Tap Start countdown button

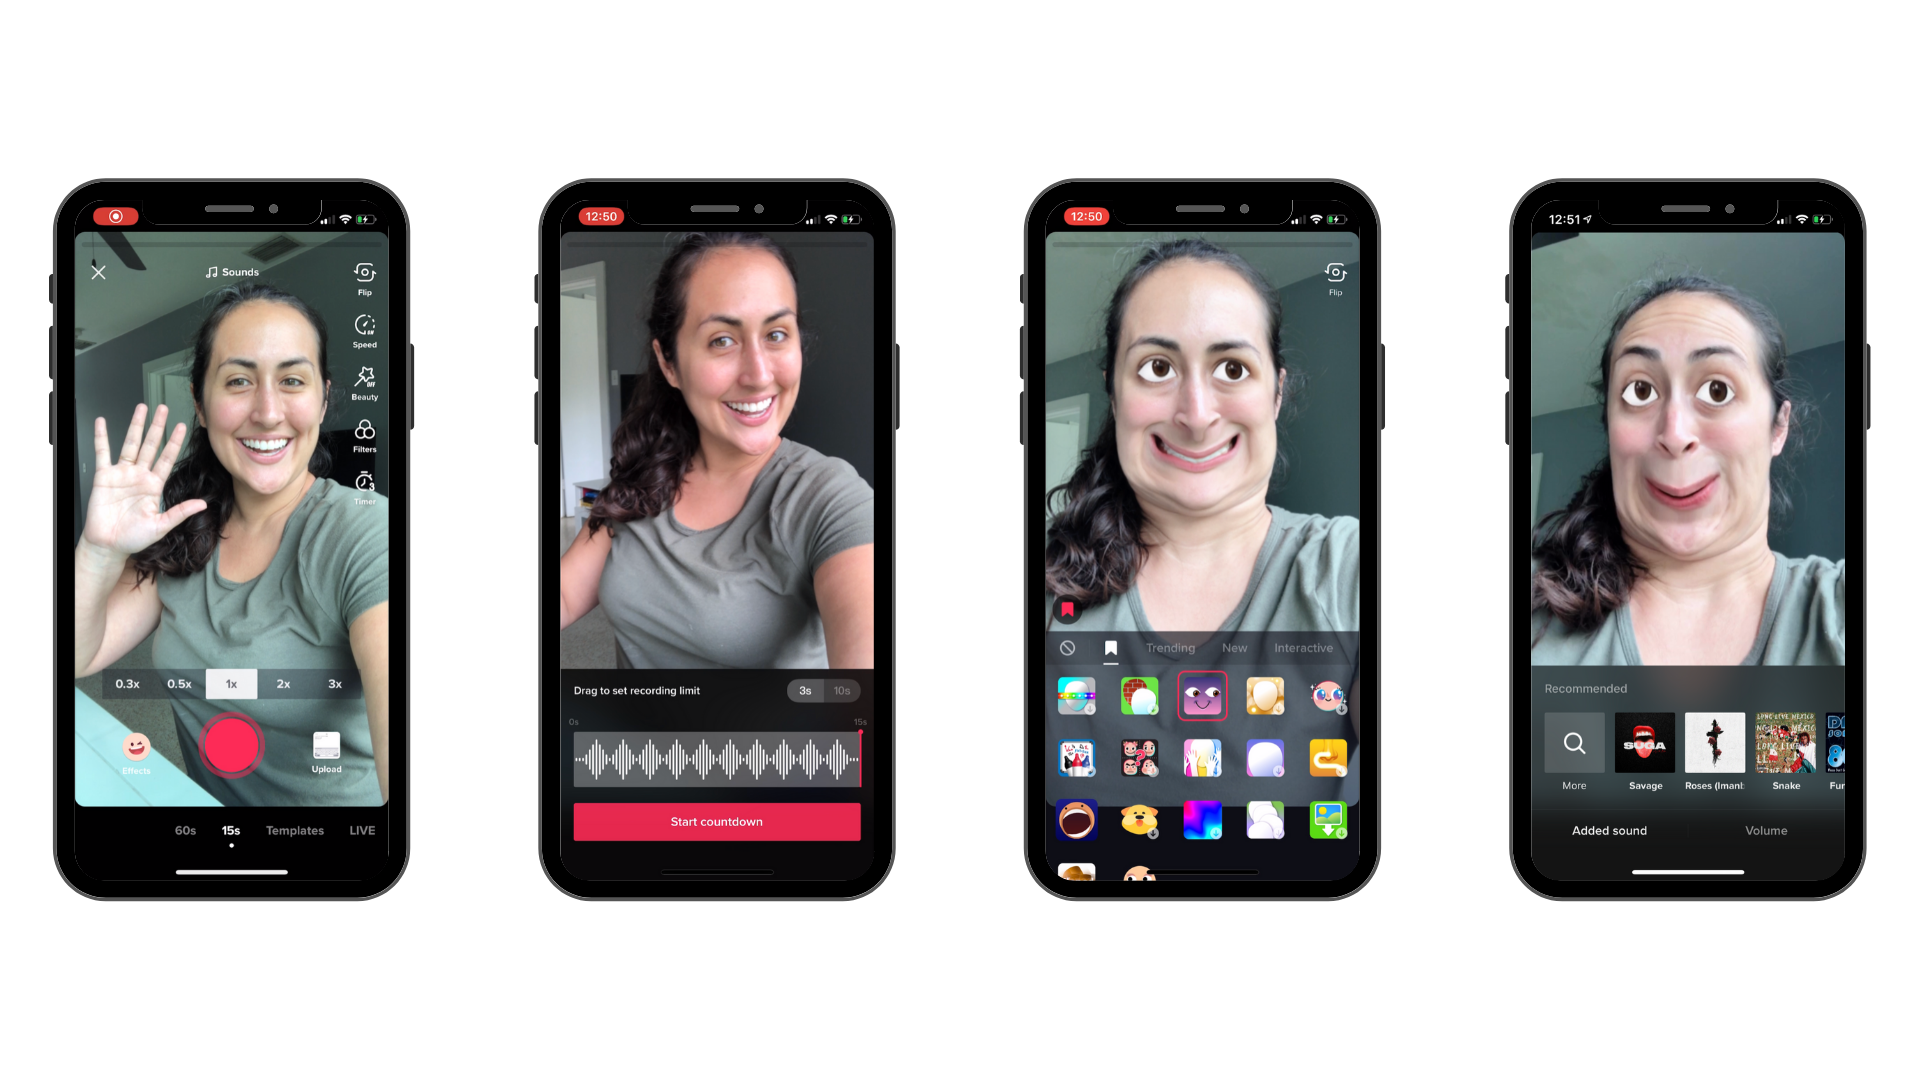[x=715, y=820]
